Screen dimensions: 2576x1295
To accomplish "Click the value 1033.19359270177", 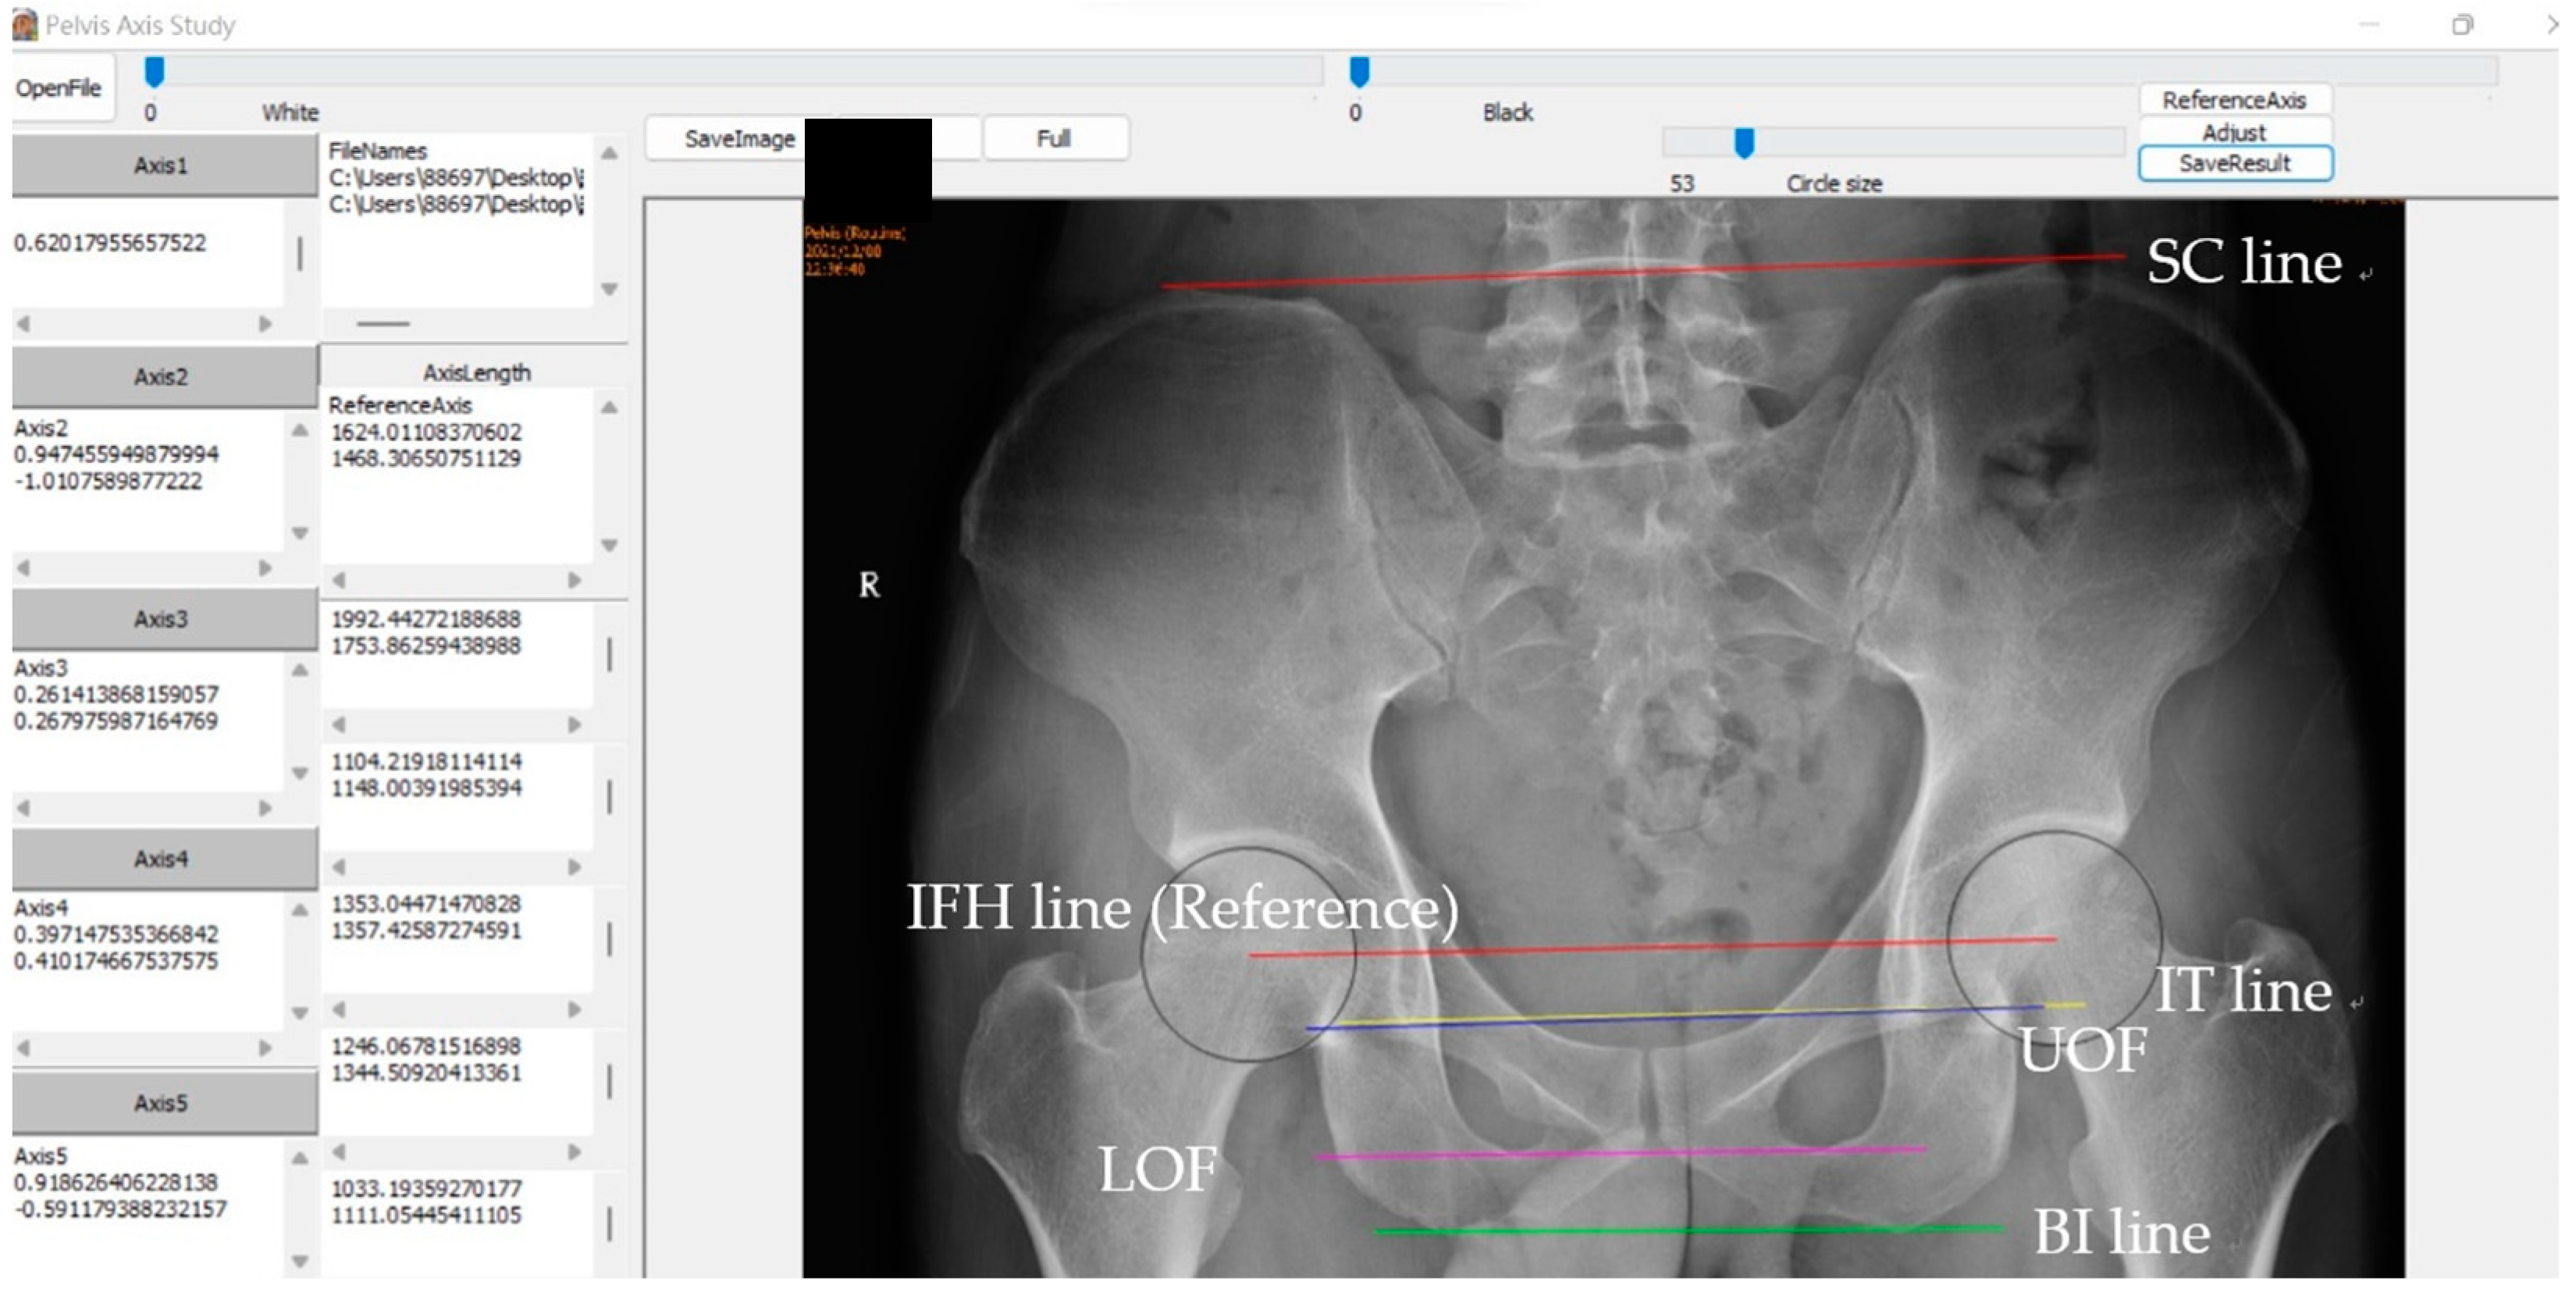I will (426, 1189).
